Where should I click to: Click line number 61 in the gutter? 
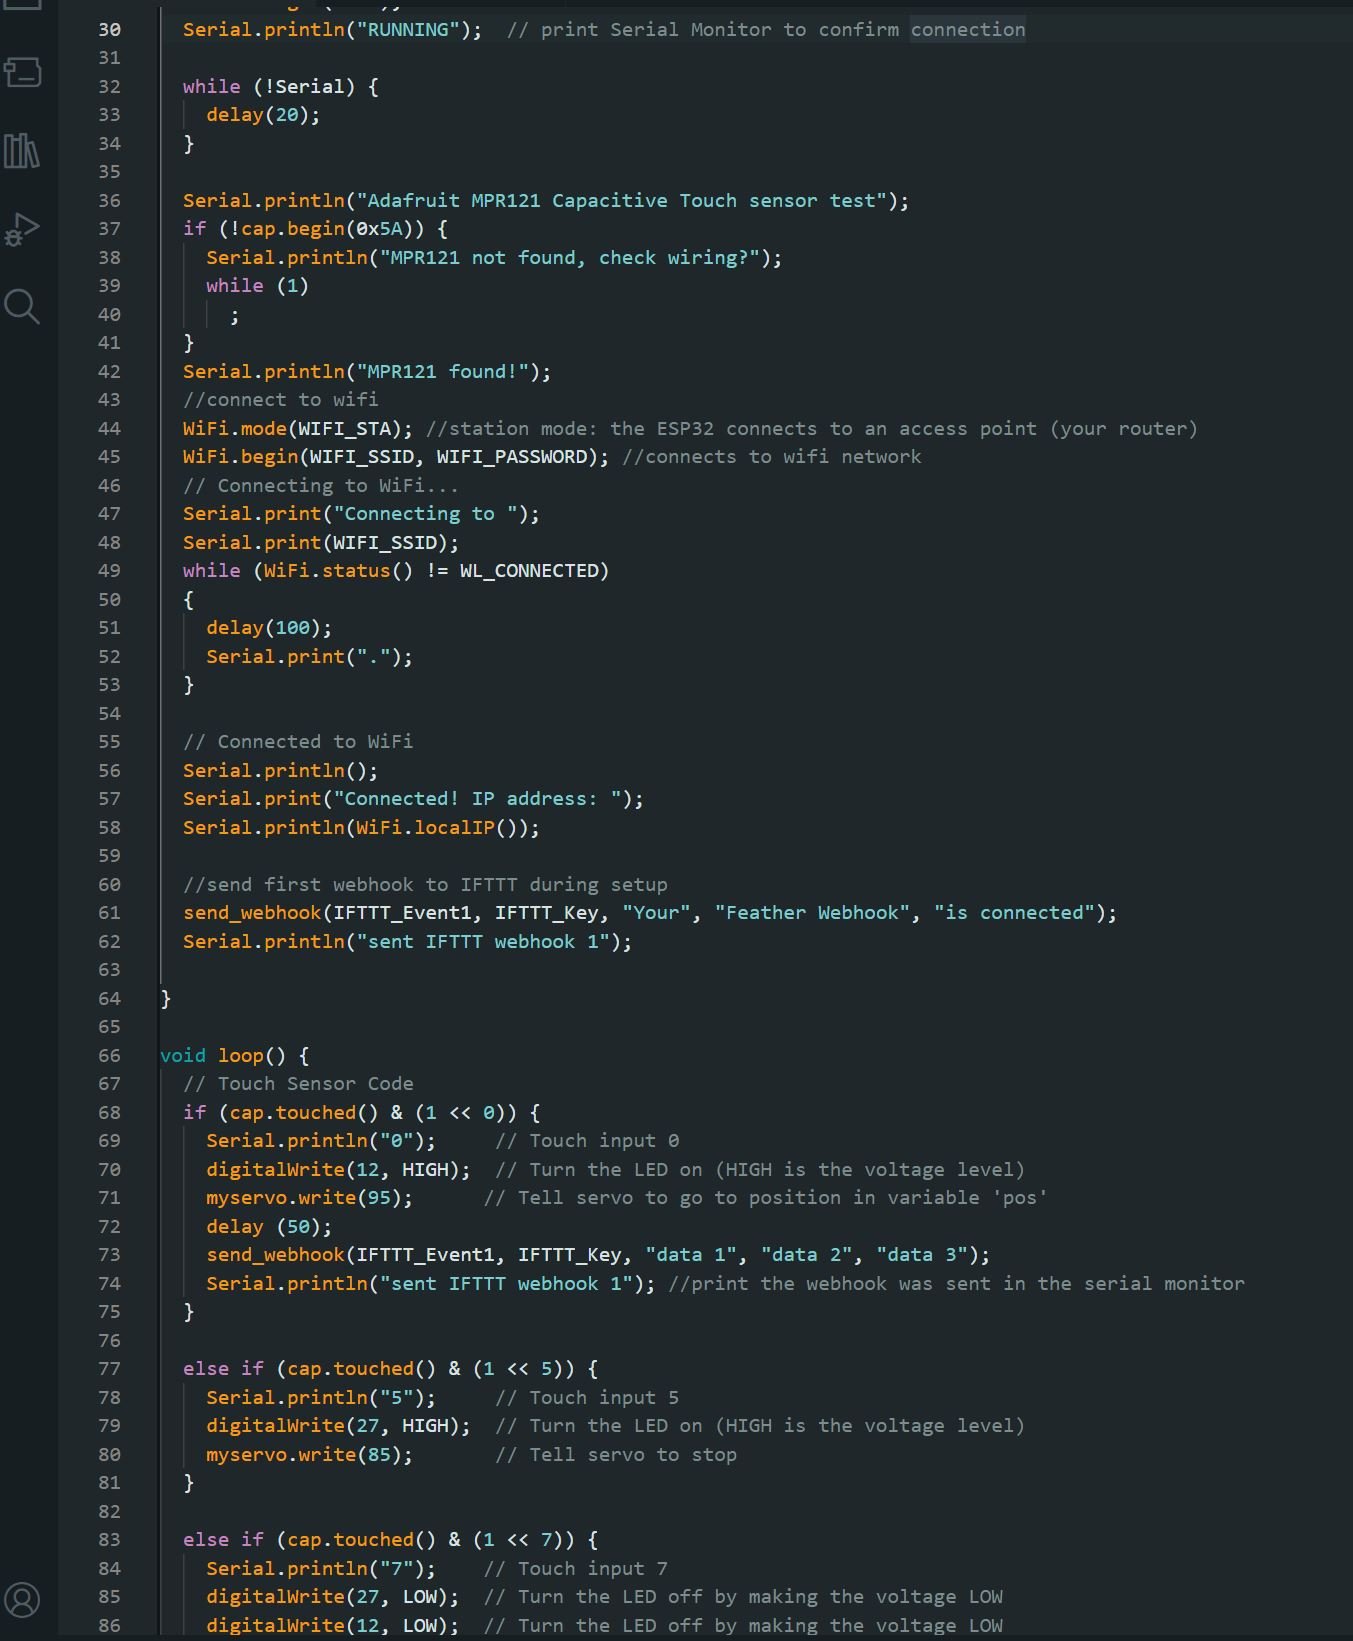(109, 913)
